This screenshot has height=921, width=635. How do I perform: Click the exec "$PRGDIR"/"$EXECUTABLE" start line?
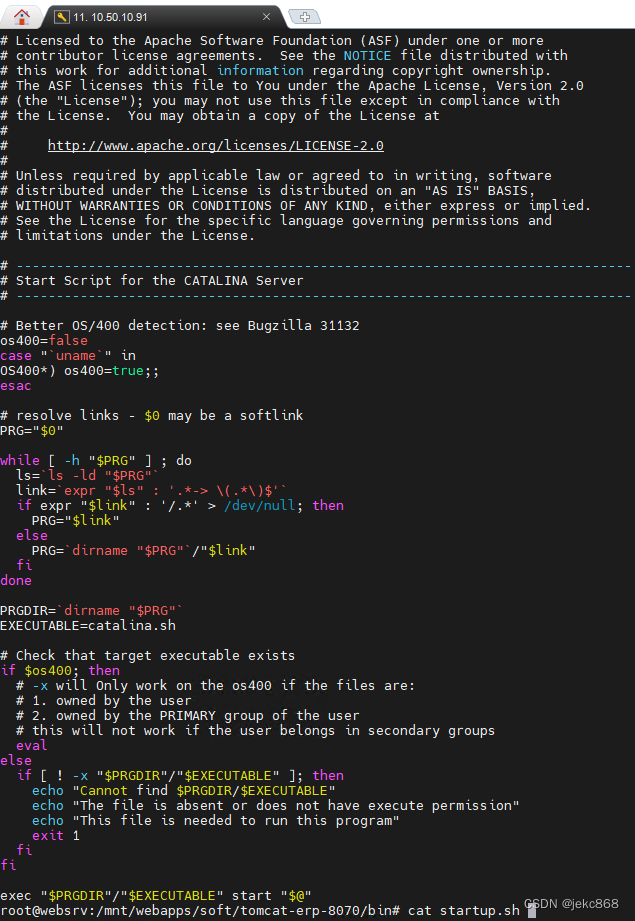point(156,896)
